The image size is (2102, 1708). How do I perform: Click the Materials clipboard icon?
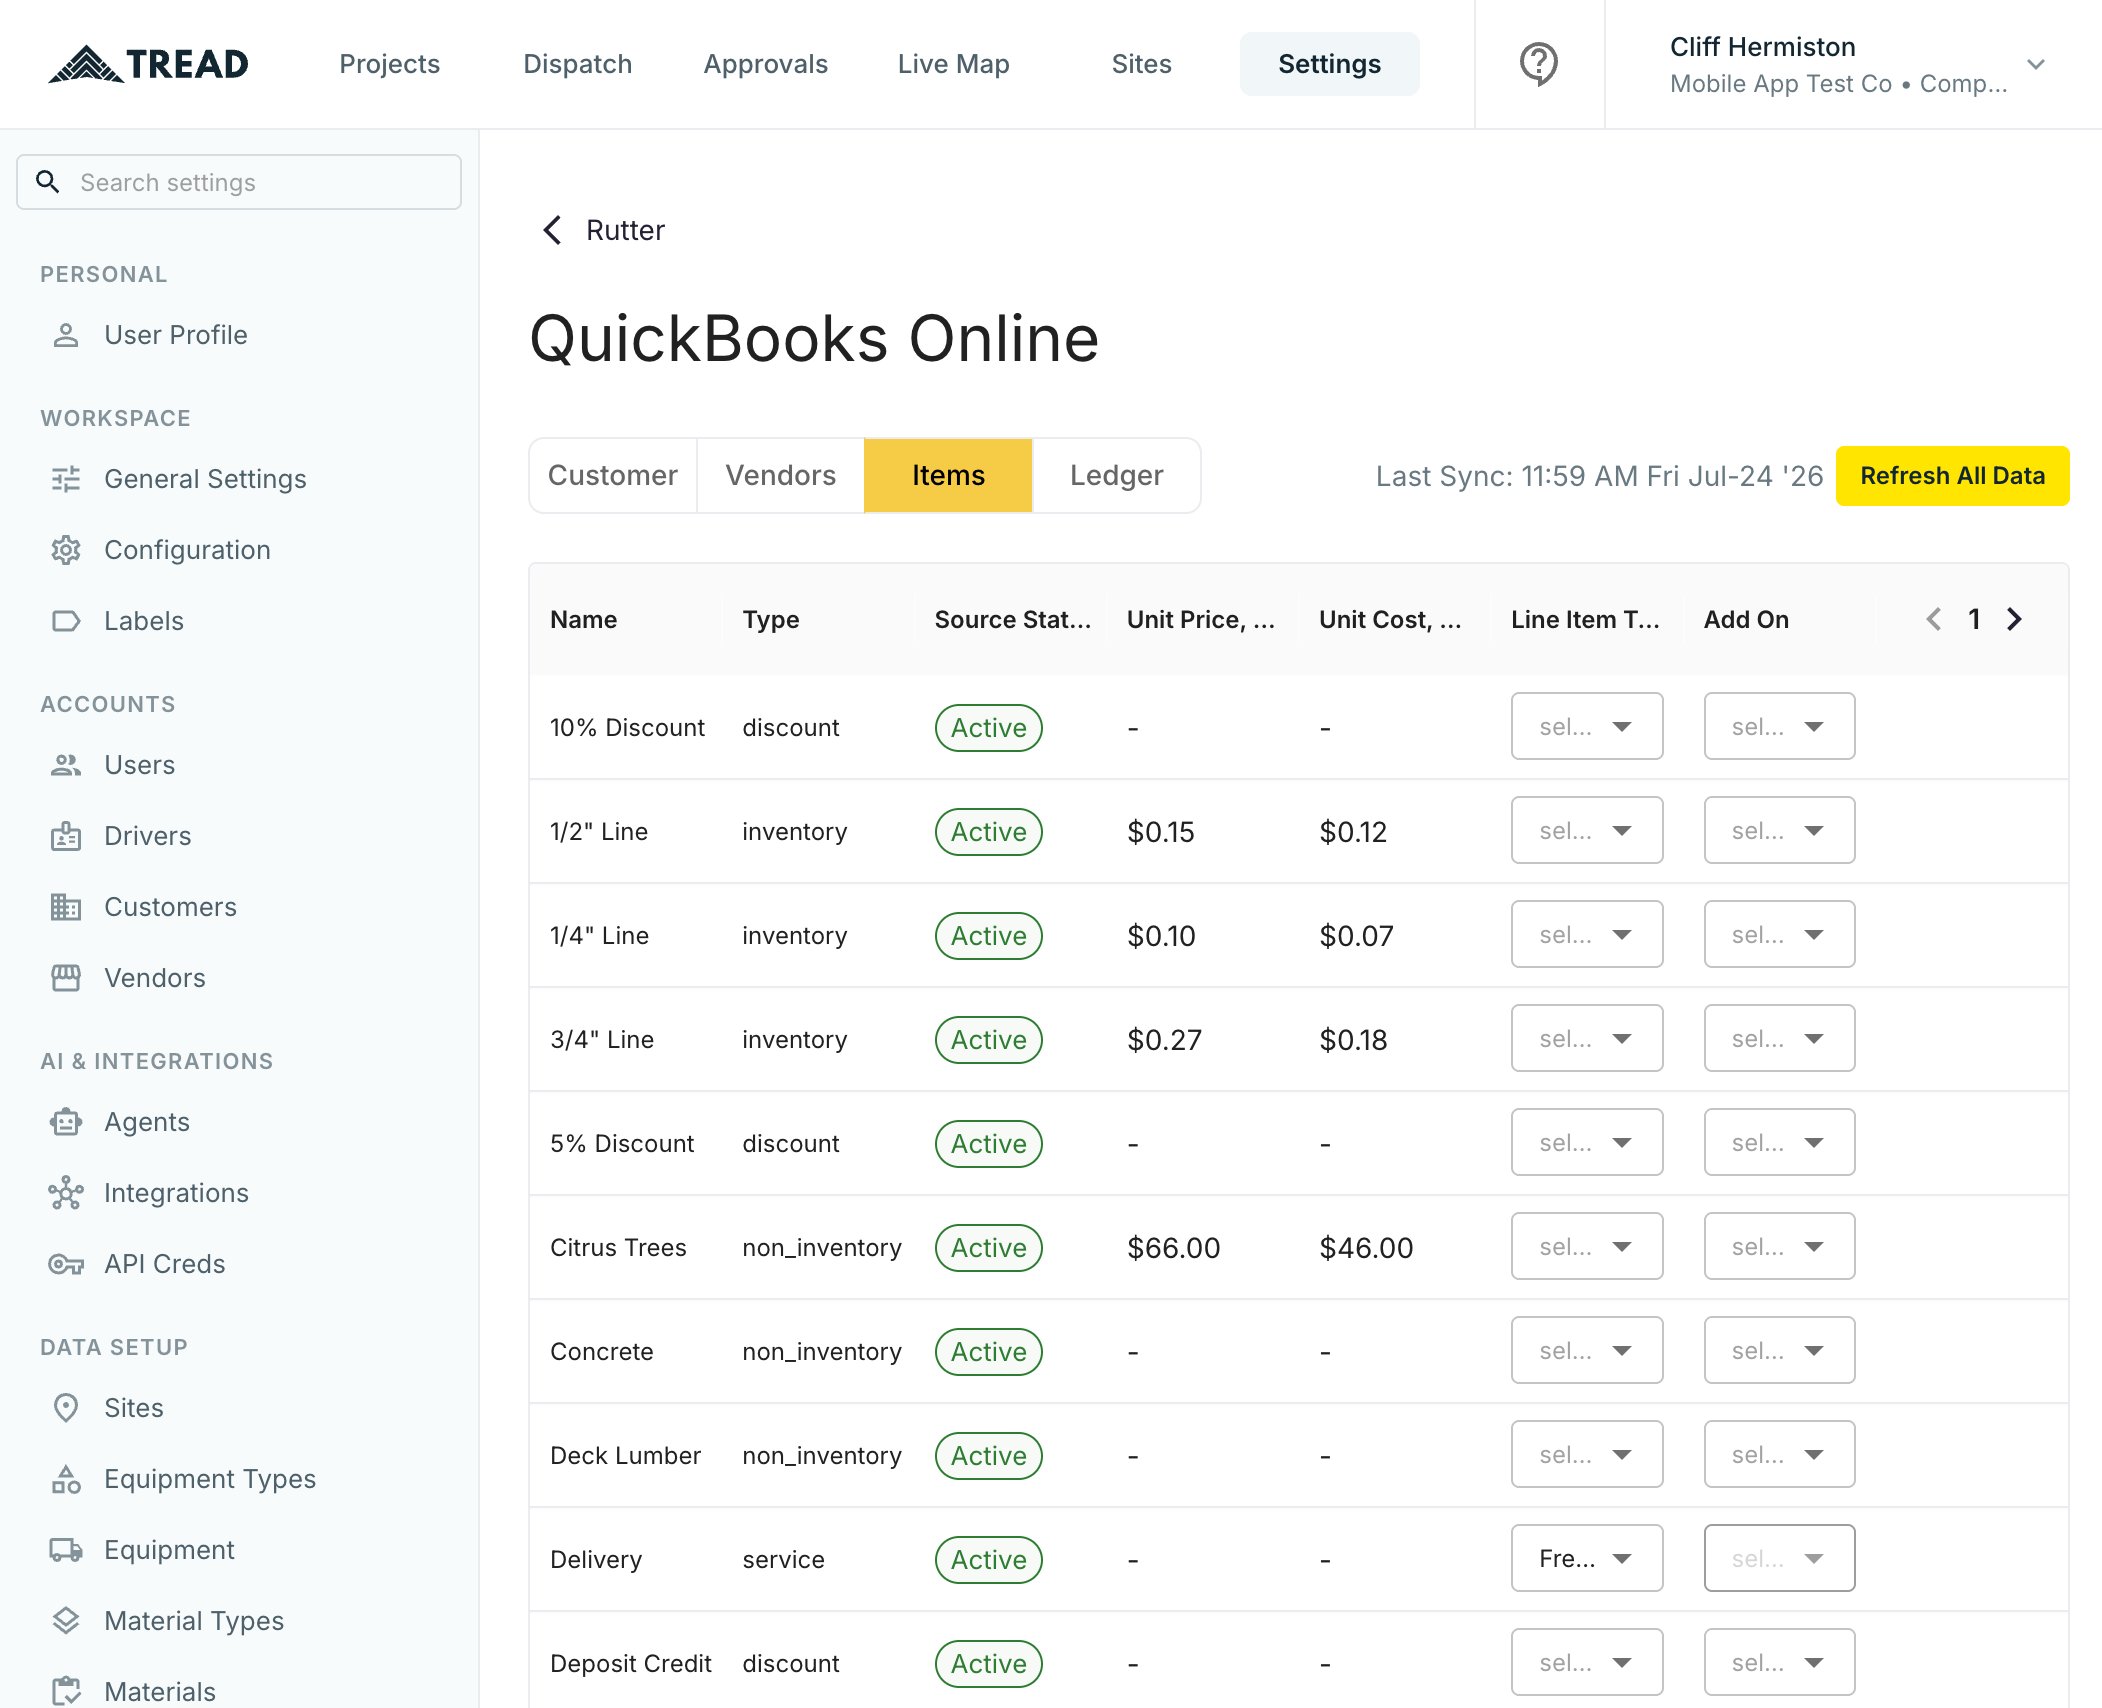pos(66,1691)
